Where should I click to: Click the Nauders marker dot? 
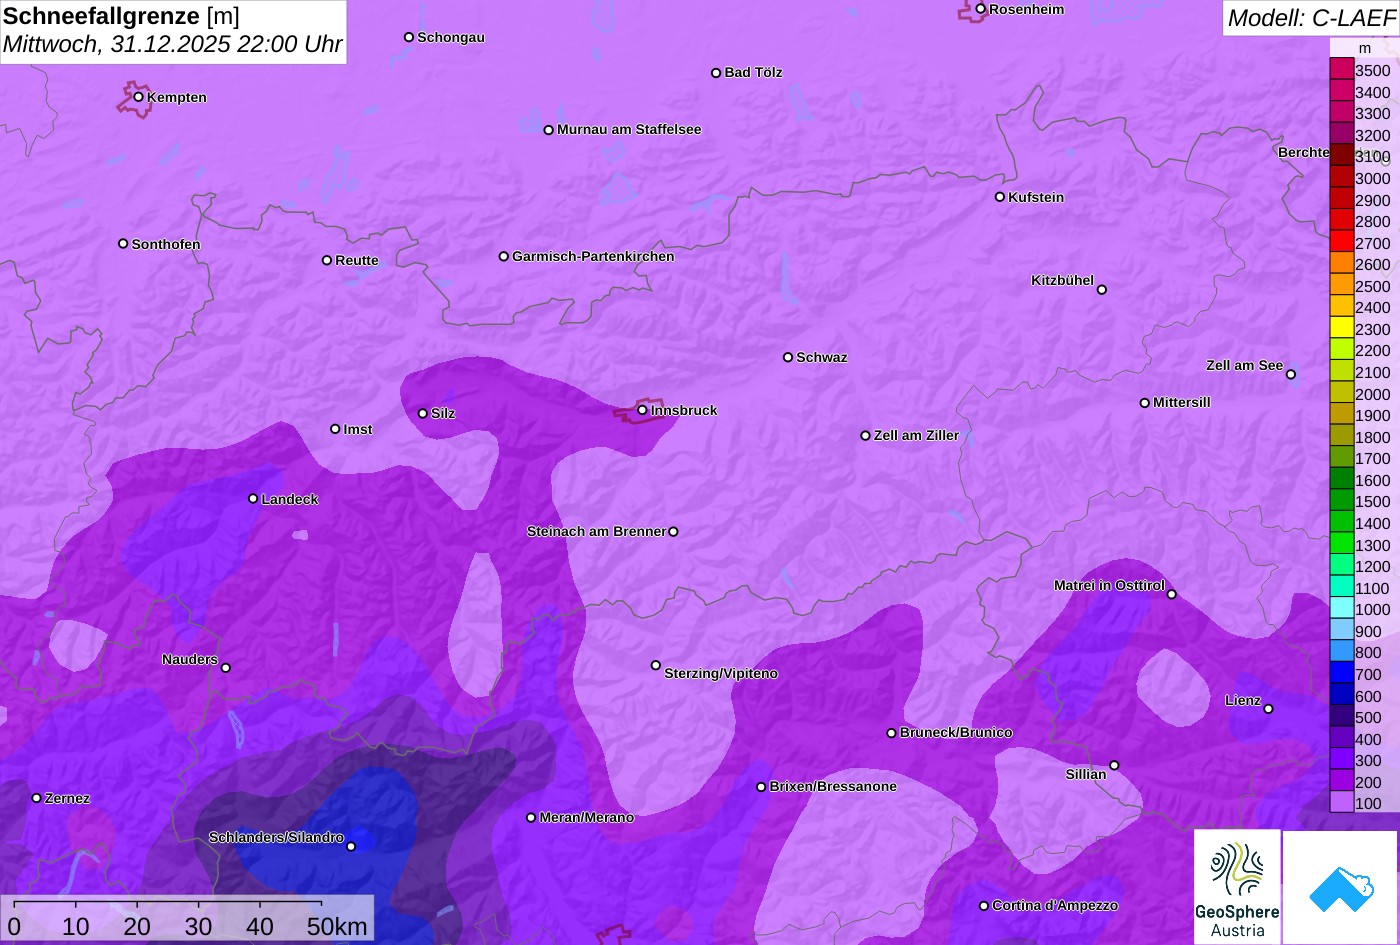click(225, 668)
